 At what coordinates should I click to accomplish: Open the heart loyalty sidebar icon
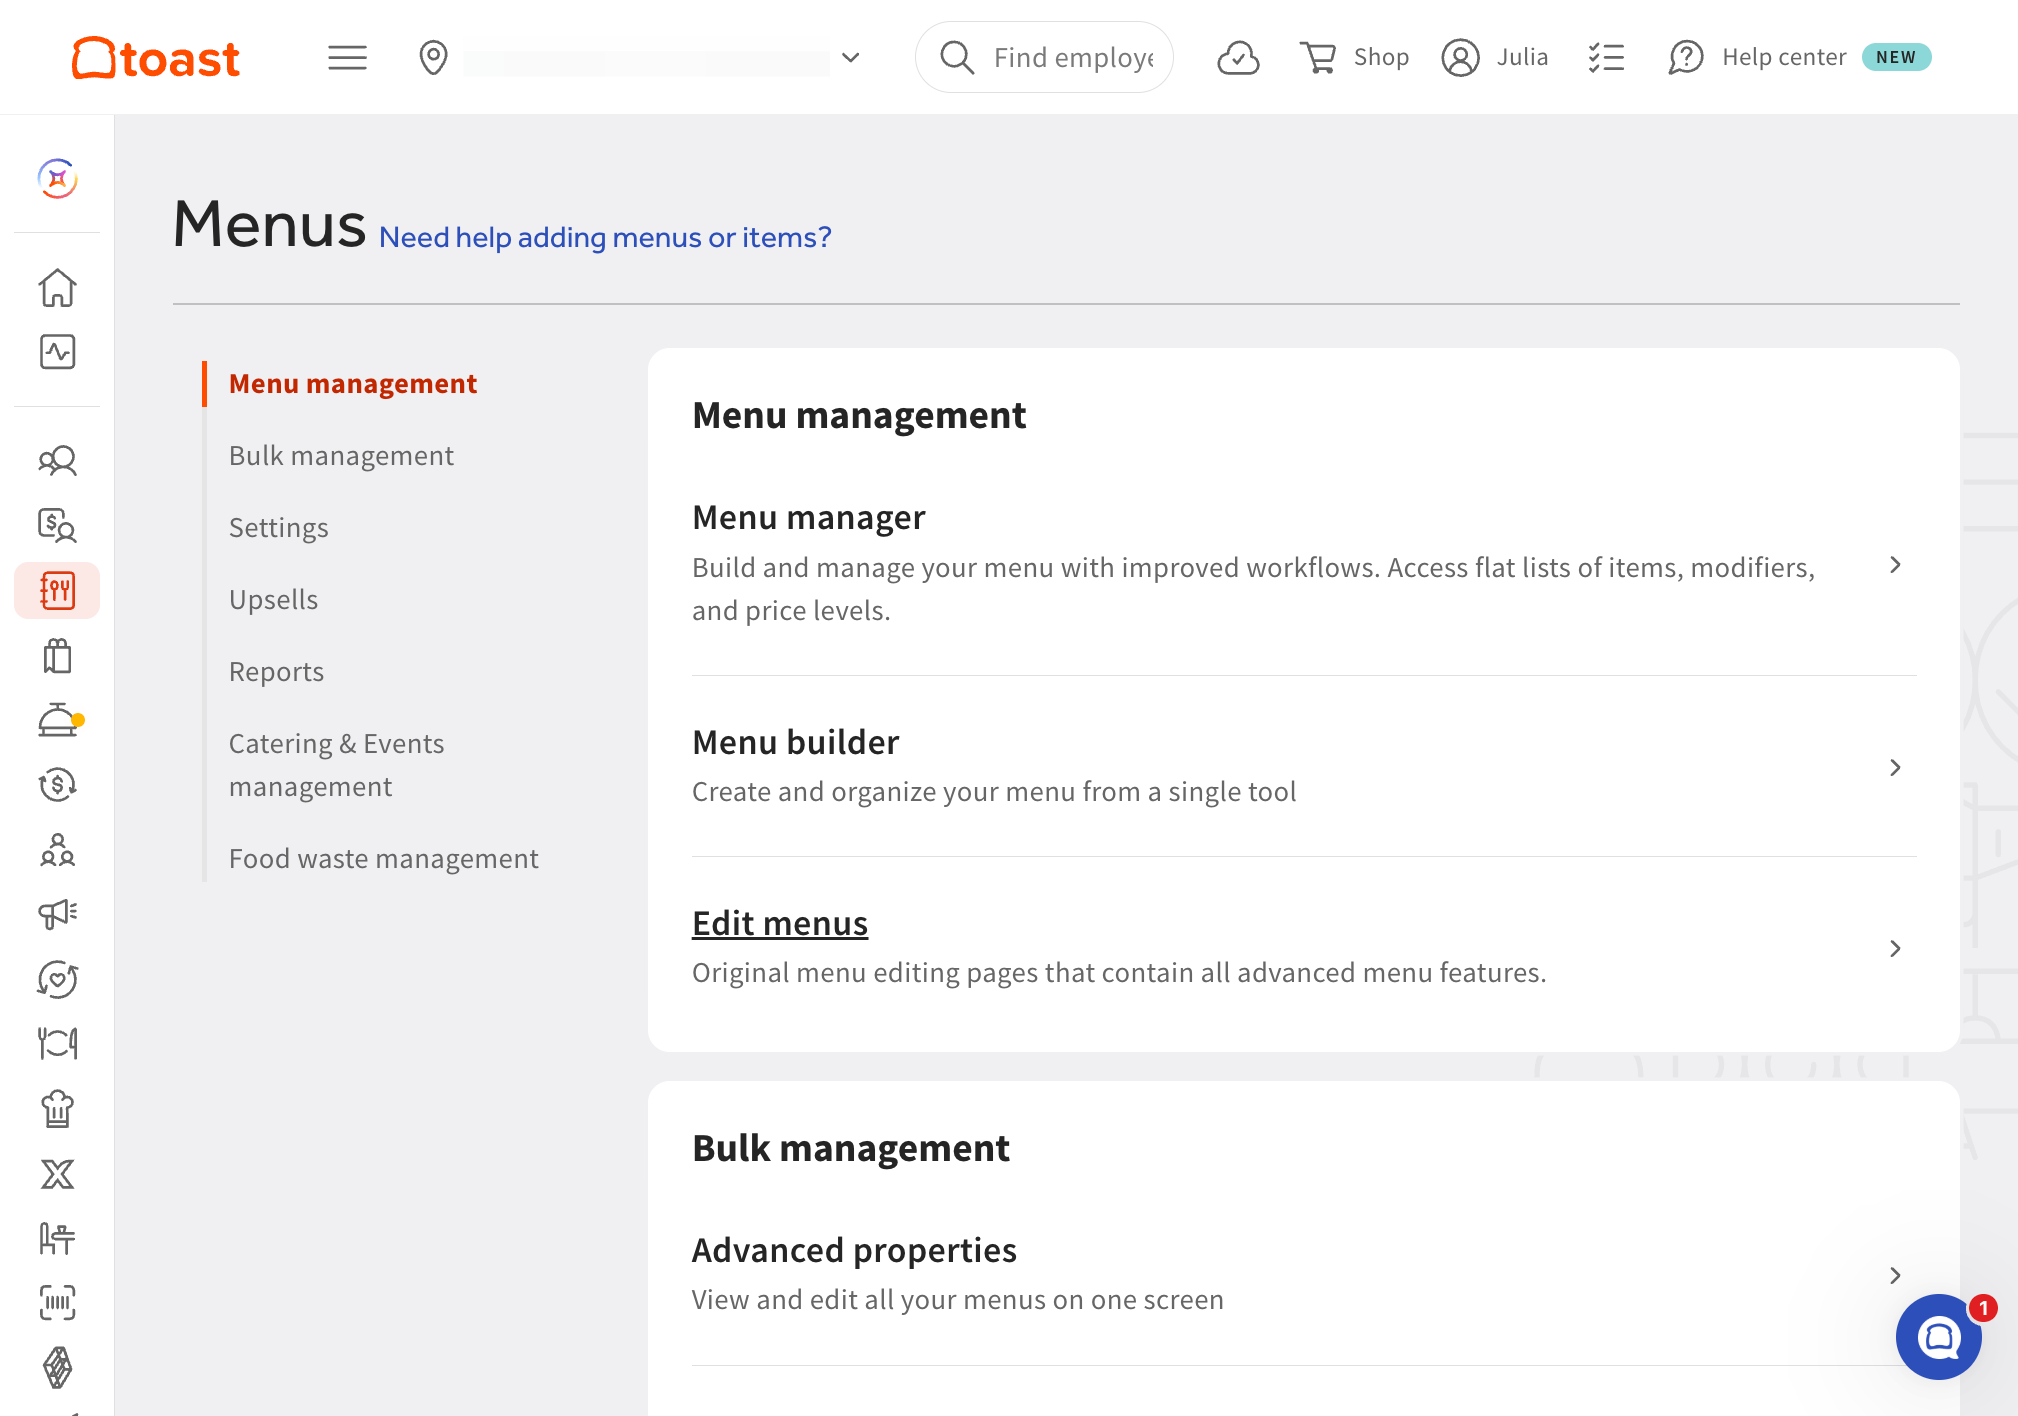point(58,979)
